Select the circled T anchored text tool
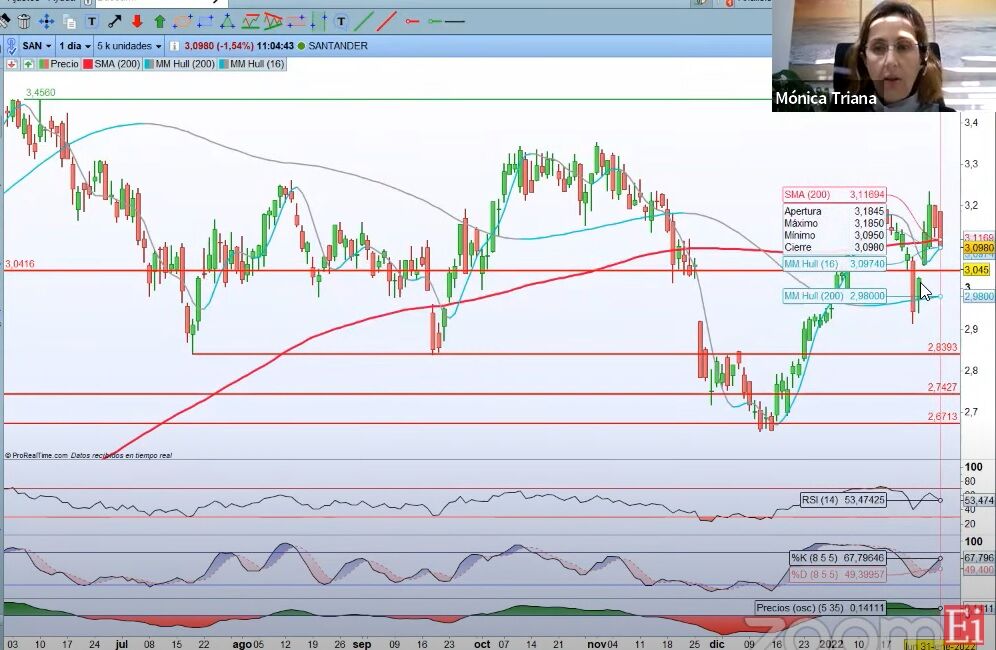 (x=341, y=22)
